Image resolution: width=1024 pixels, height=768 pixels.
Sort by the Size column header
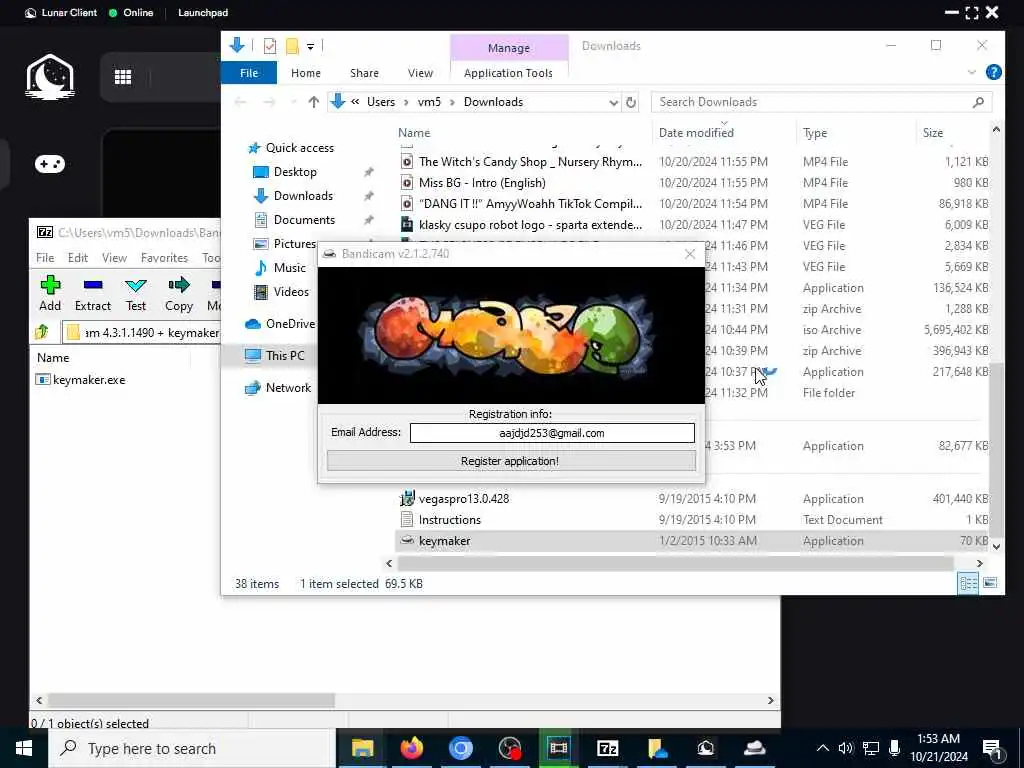933,133
